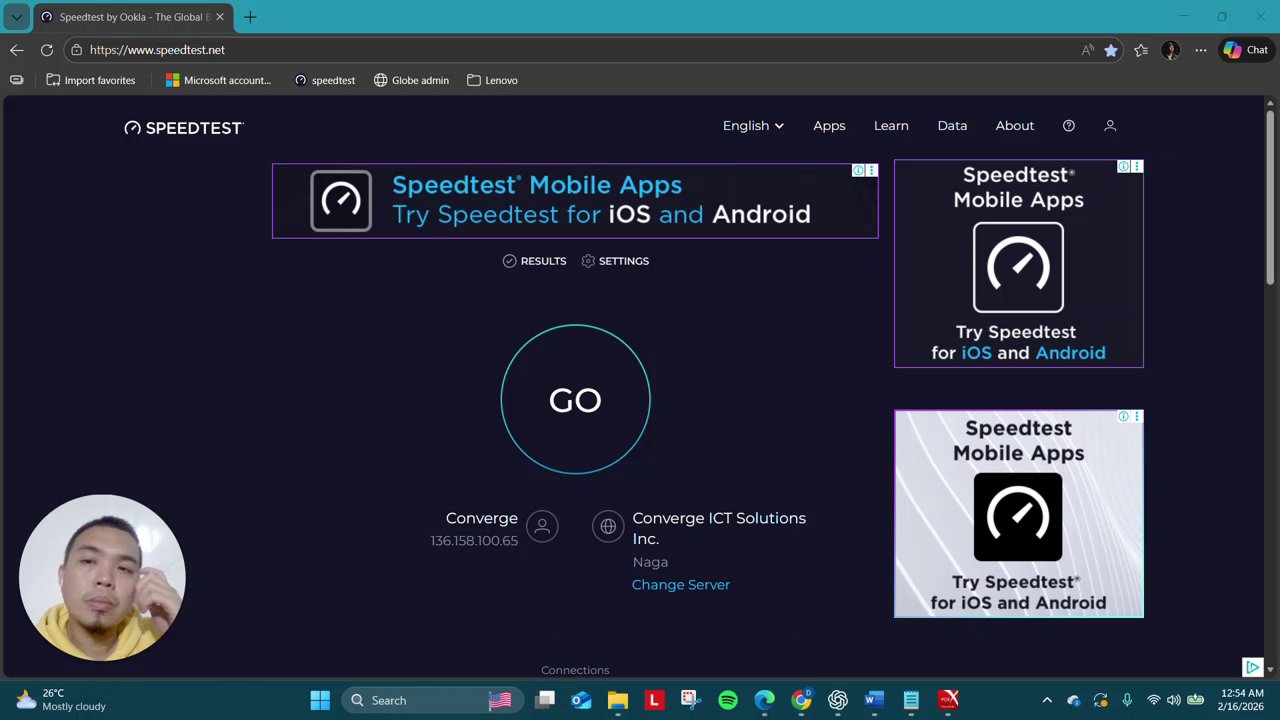Click the taskbar Search box
The image size is (1280, 720).
pos(431,700)
